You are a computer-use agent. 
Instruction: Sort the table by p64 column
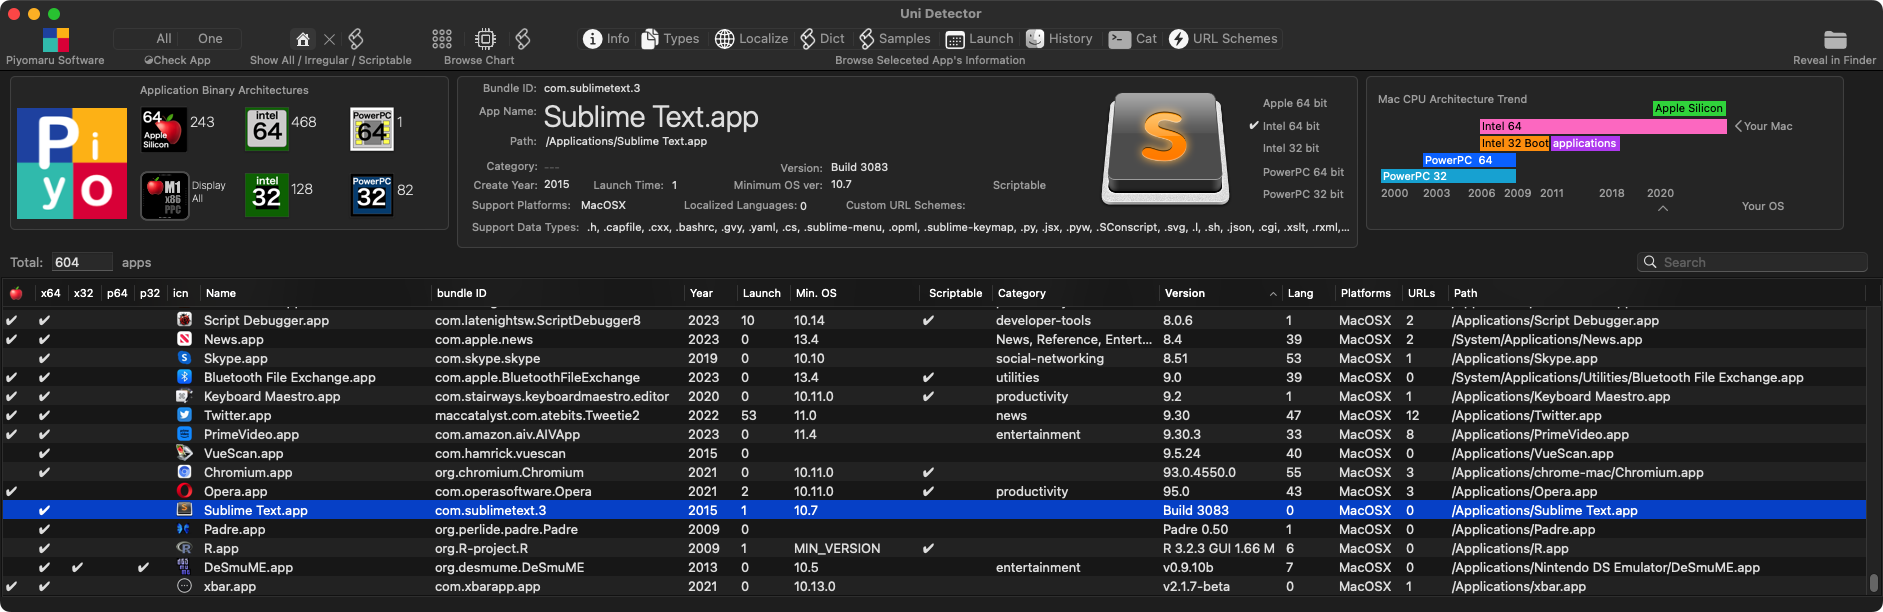[117, 293]
